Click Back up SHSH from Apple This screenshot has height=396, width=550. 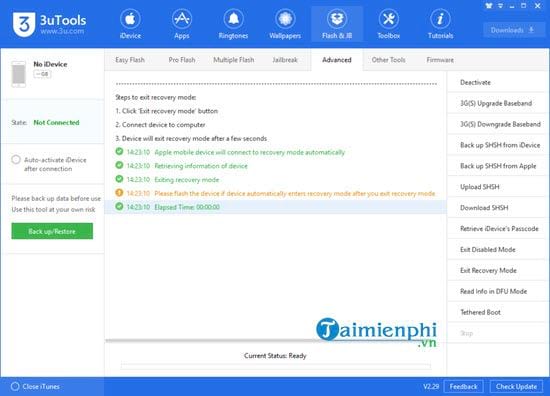pos(498,166)
